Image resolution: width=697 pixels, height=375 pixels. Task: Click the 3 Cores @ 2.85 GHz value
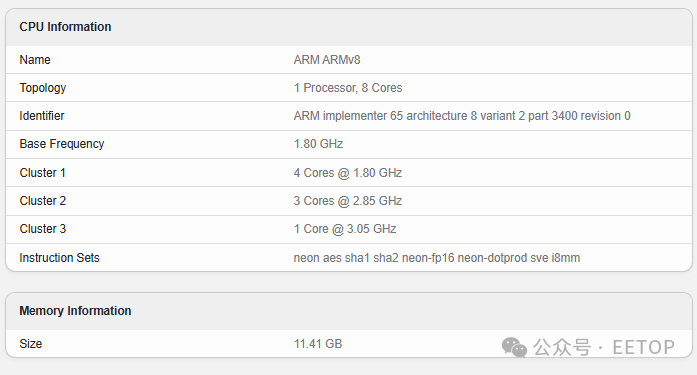348,201
